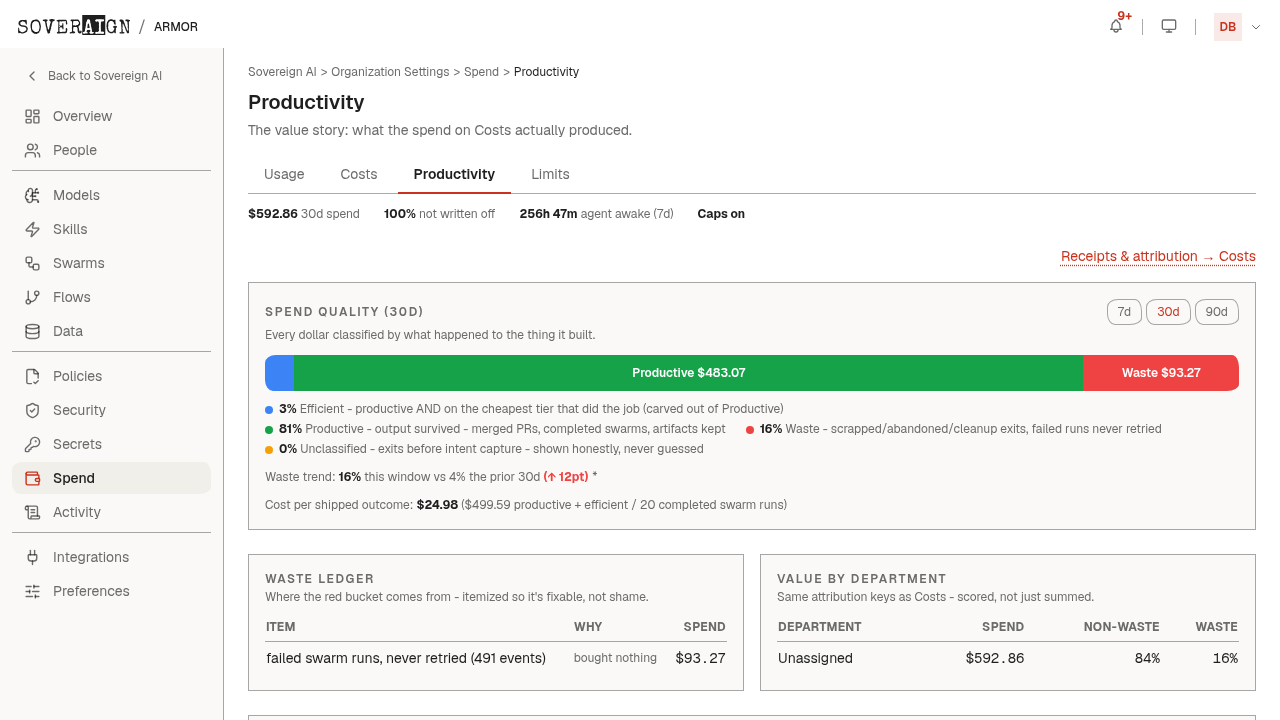The image size is (1280, 720).
Task: Click the $592.86 30d spend stat
Action: [304, 214]
